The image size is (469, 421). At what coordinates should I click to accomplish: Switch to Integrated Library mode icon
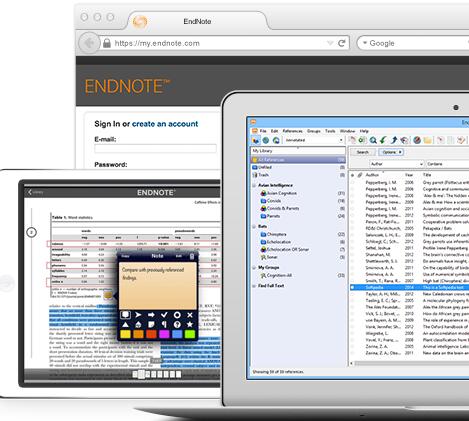(x=276, y=140)
